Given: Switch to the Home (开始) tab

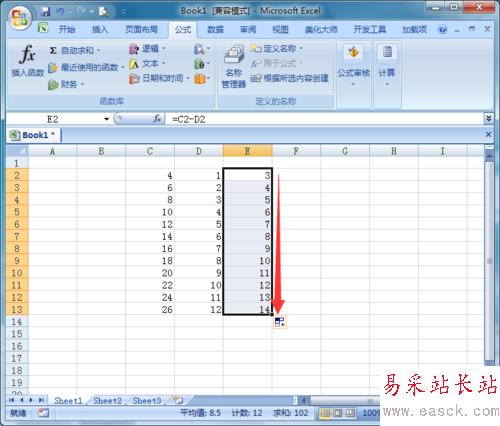Looking at the screenshot, I should pyautogui.click(x=67, y=30).
